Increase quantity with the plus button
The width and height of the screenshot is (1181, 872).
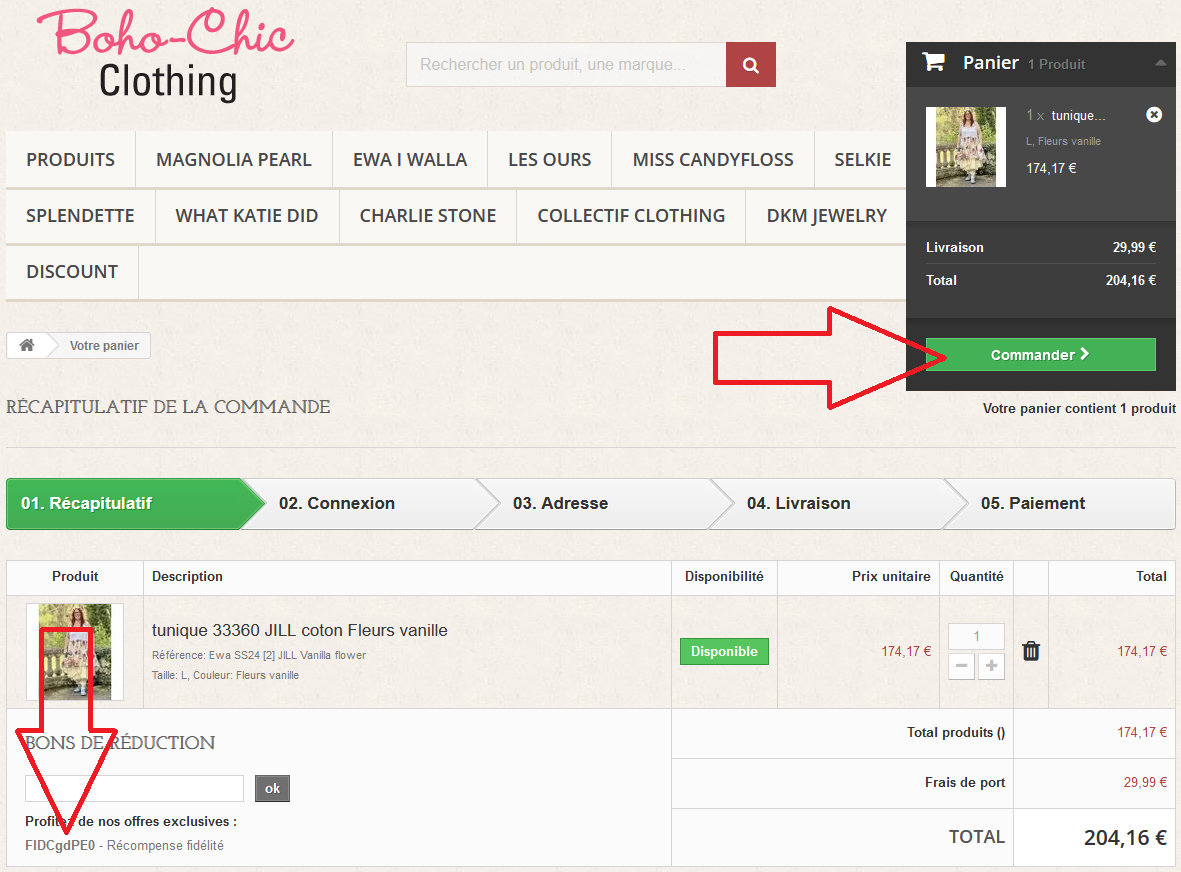point(991,666)
